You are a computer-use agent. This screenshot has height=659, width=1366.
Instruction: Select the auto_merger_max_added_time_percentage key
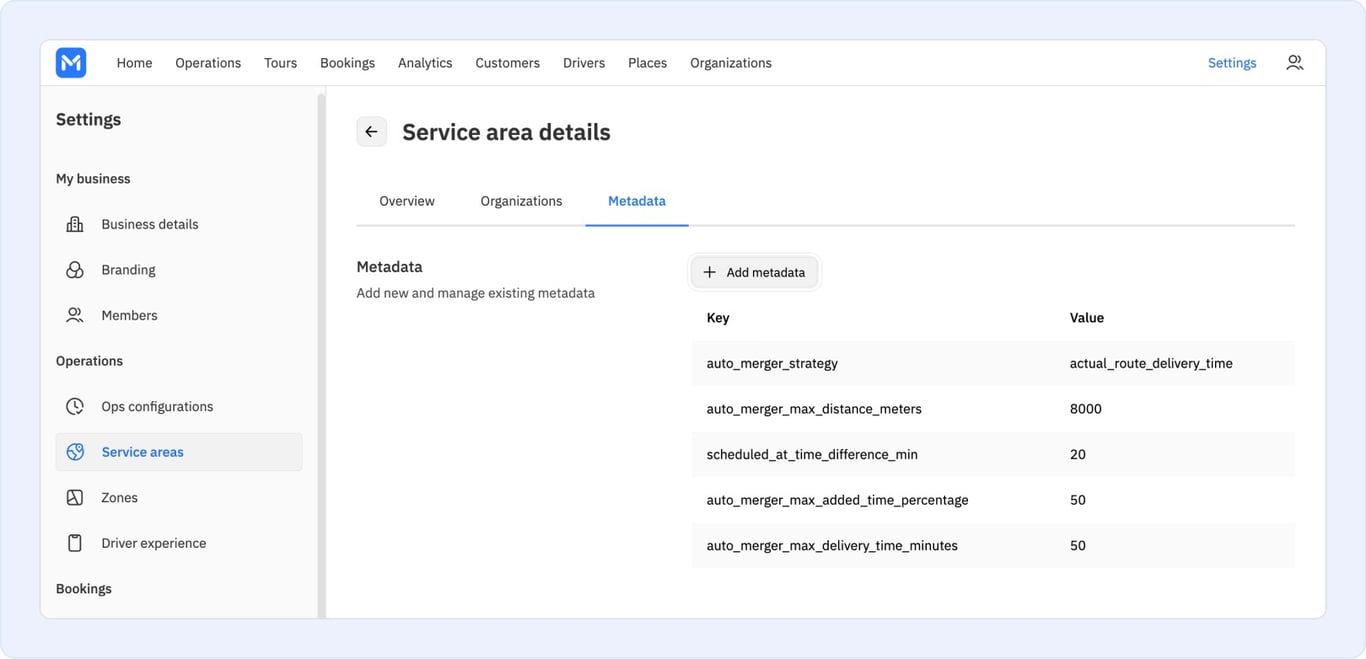pyautogui.click(x=837, y=500)
